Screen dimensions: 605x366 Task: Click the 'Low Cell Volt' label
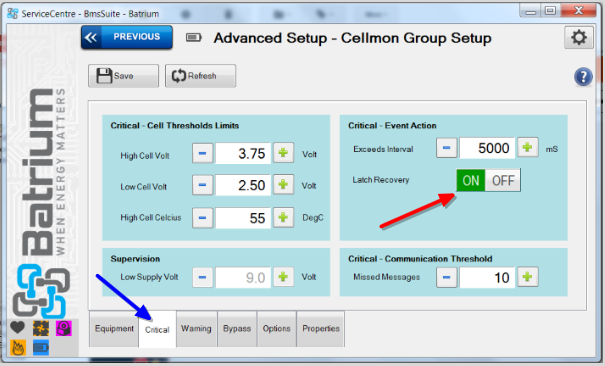143,187
